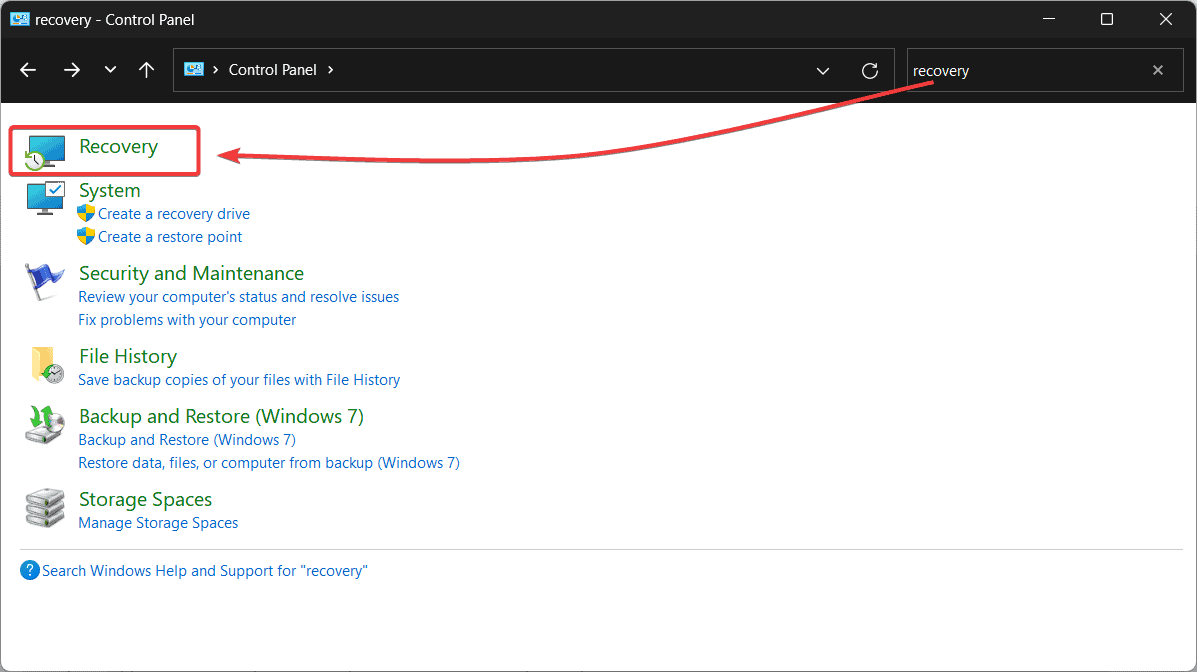Click the shield icon beside restore point

click(x=86, y=236)
